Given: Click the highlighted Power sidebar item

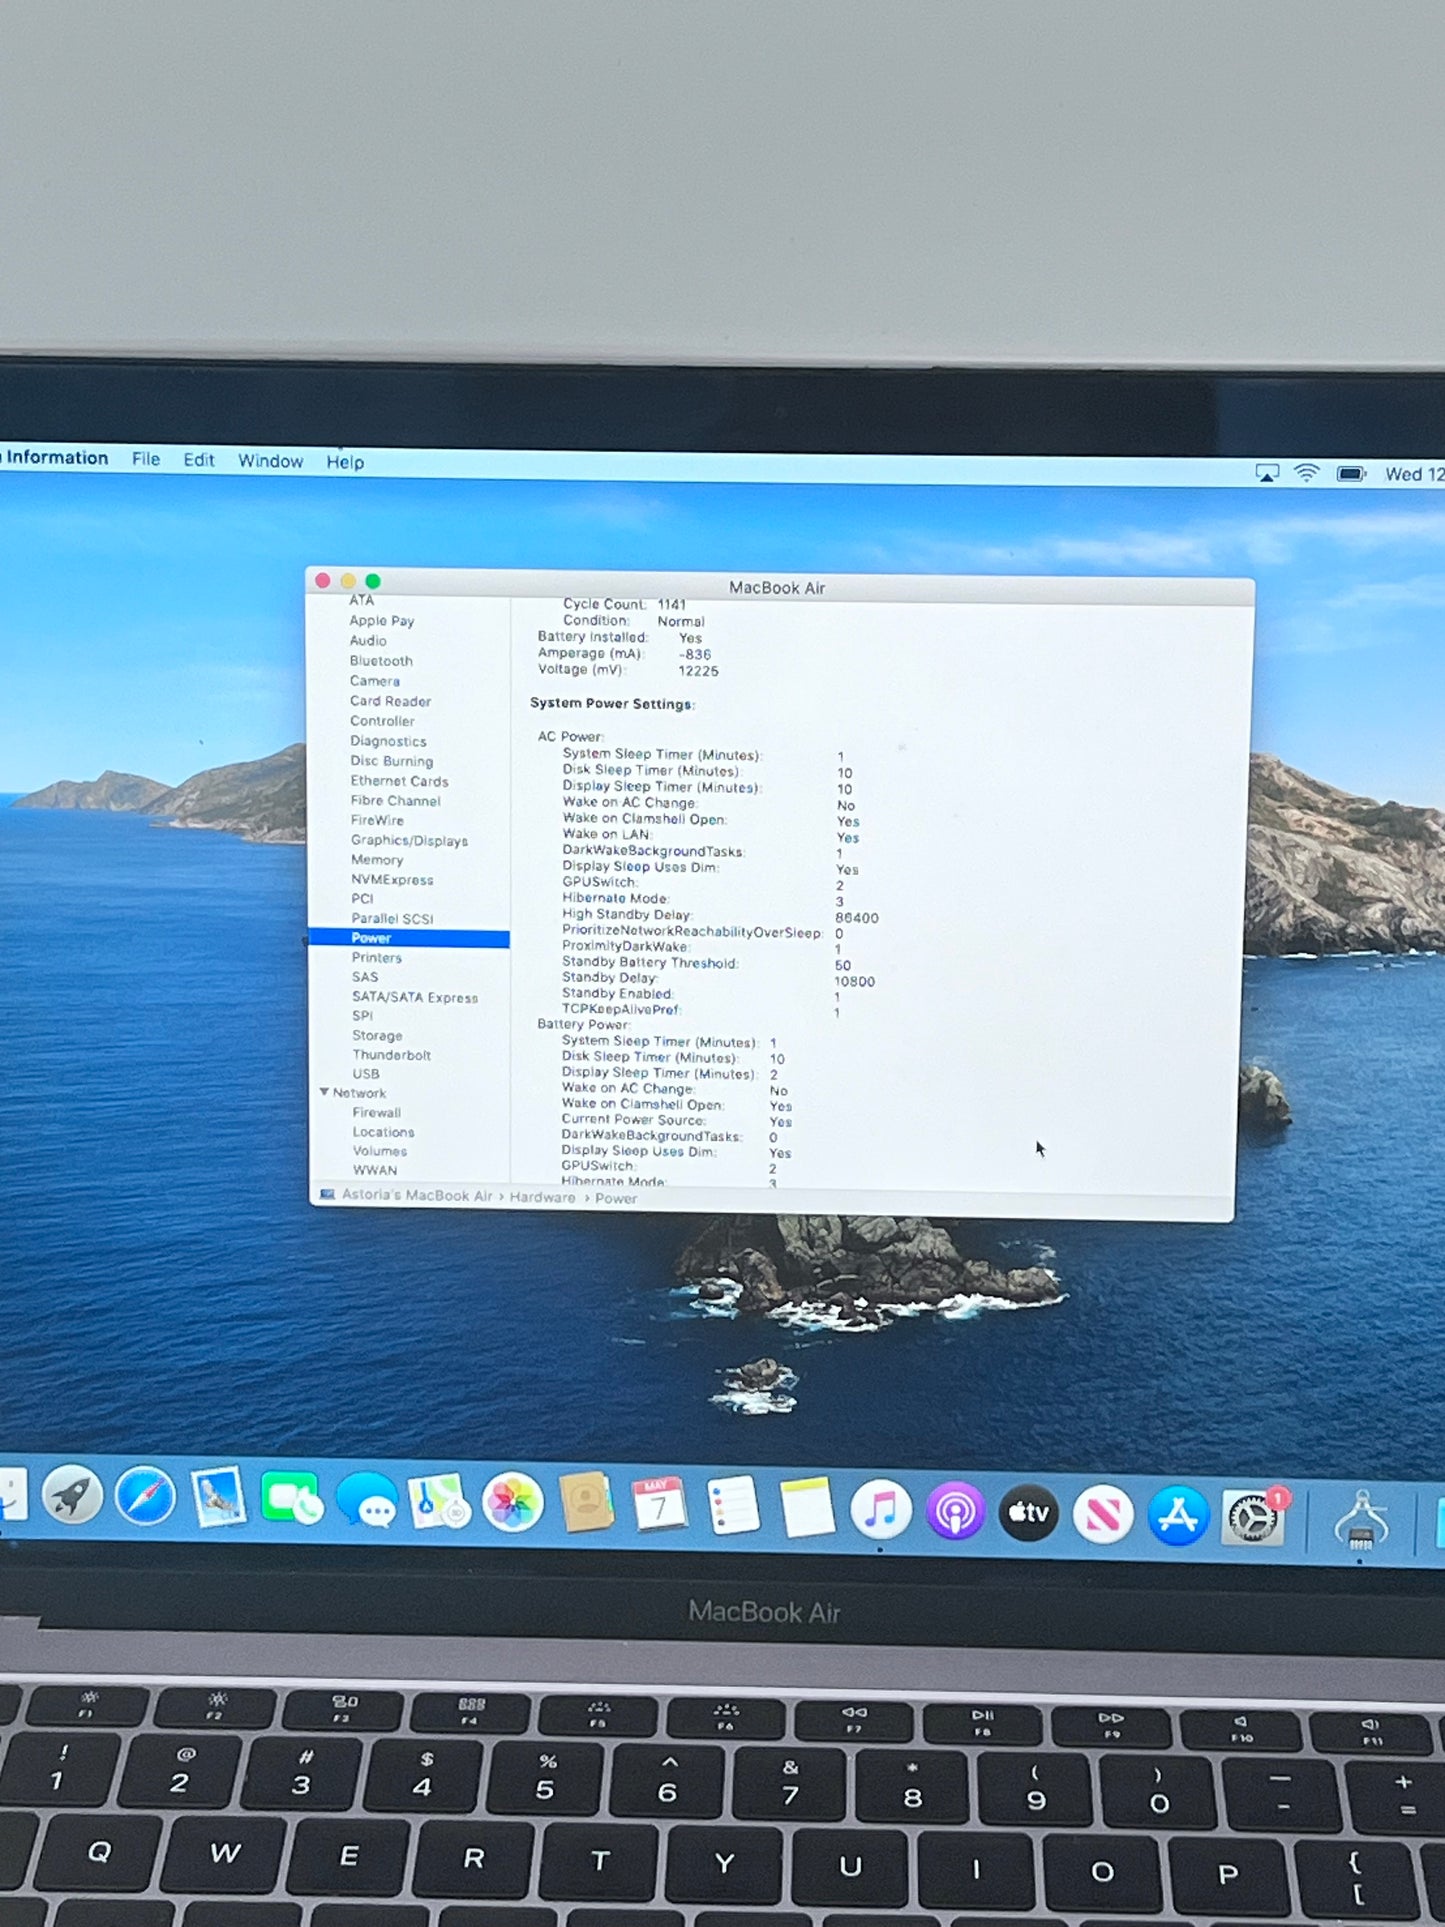Looking at the screenshot, I should [410, 938].
